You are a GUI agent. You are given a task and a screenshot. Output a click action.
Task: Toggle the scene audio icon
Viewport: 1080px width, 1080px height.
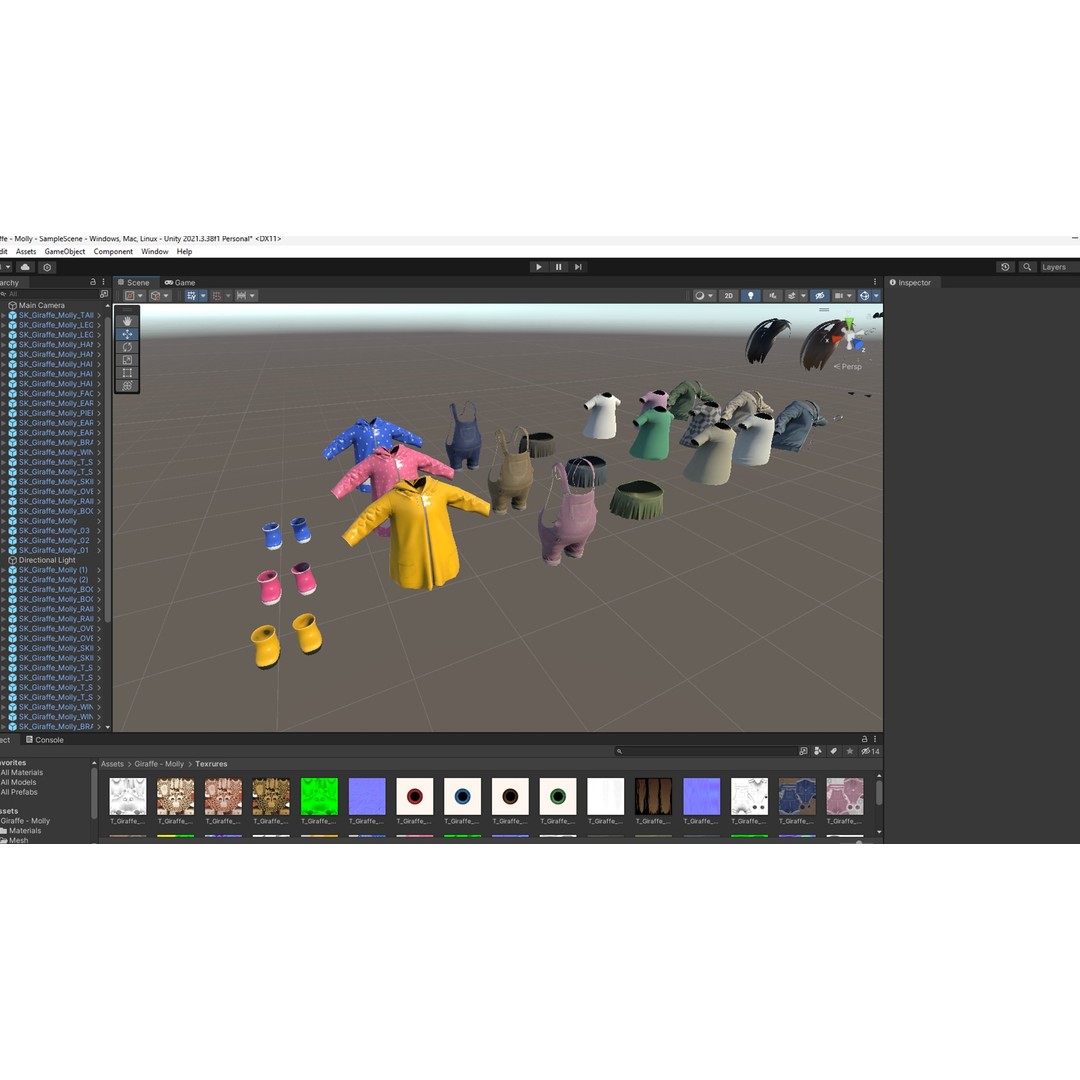772,296
